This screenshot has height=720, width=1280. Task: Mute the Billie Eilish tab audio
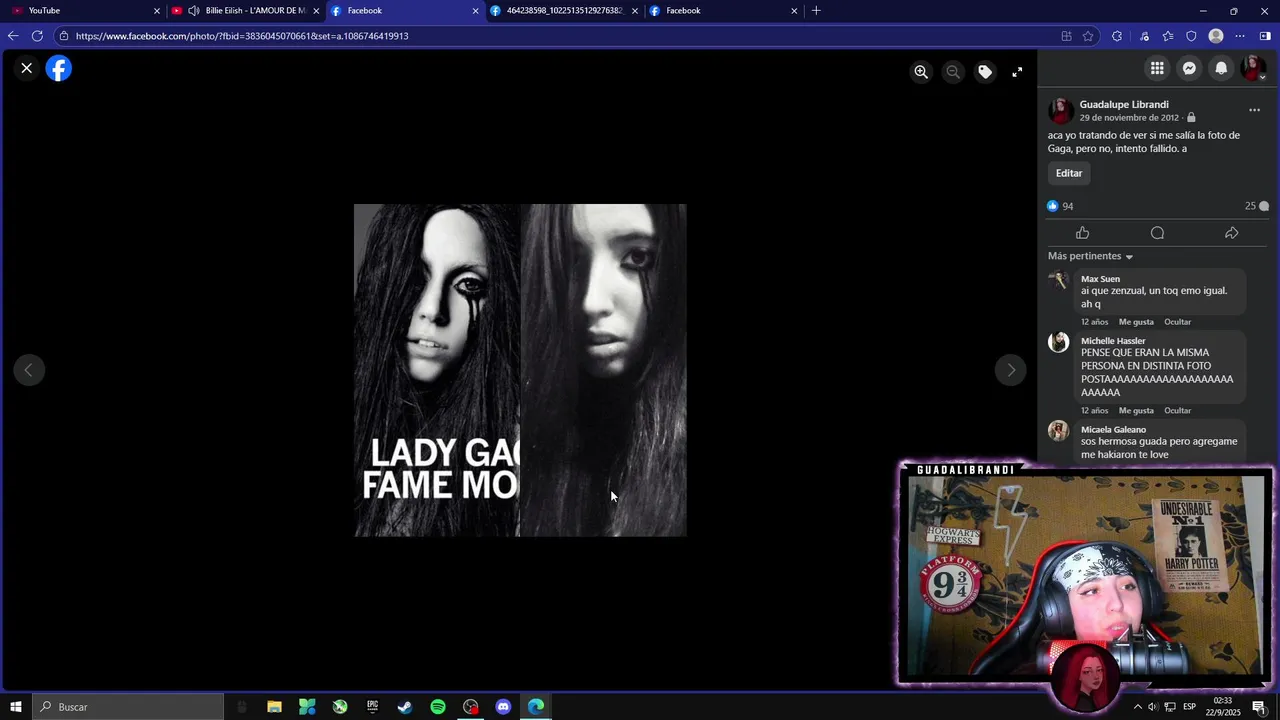point(193,11)
